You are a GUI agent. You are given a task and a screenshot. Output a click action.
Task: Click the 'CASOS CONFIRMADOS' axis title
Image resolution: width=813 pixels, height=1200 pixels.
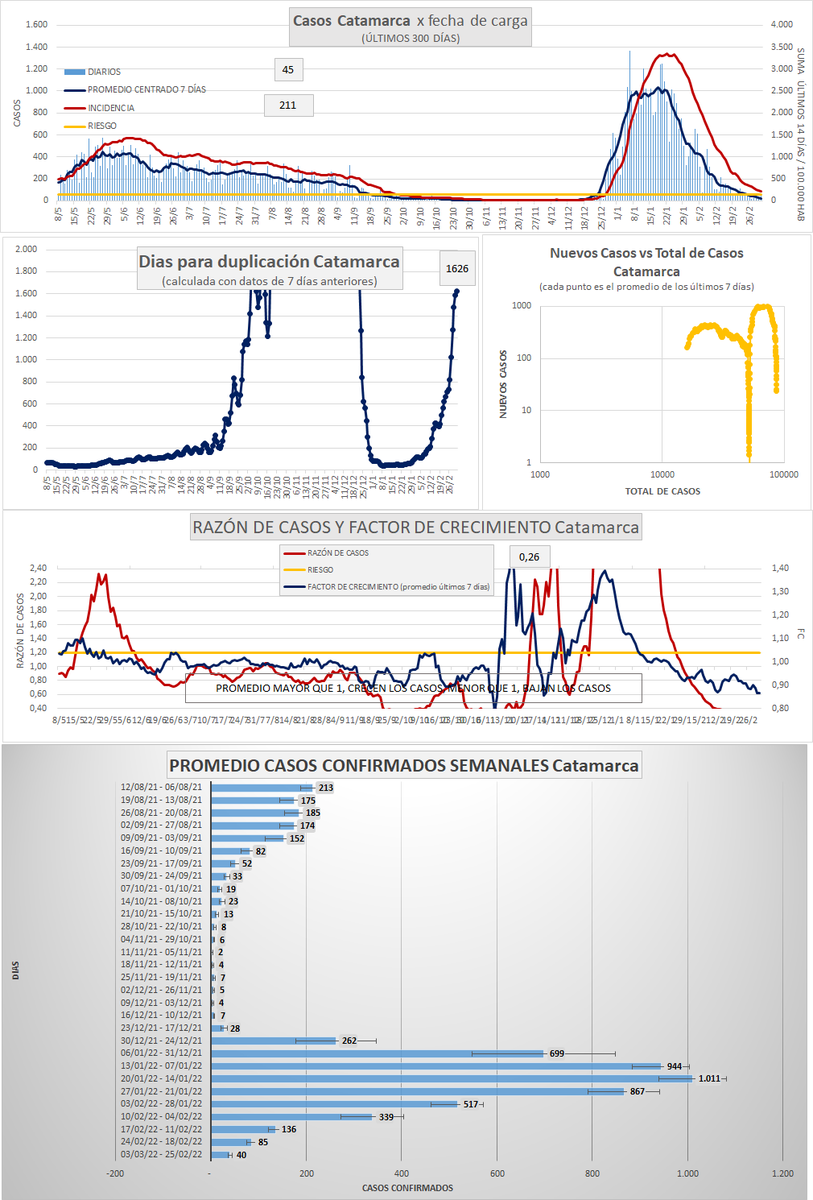(408, 1188)
